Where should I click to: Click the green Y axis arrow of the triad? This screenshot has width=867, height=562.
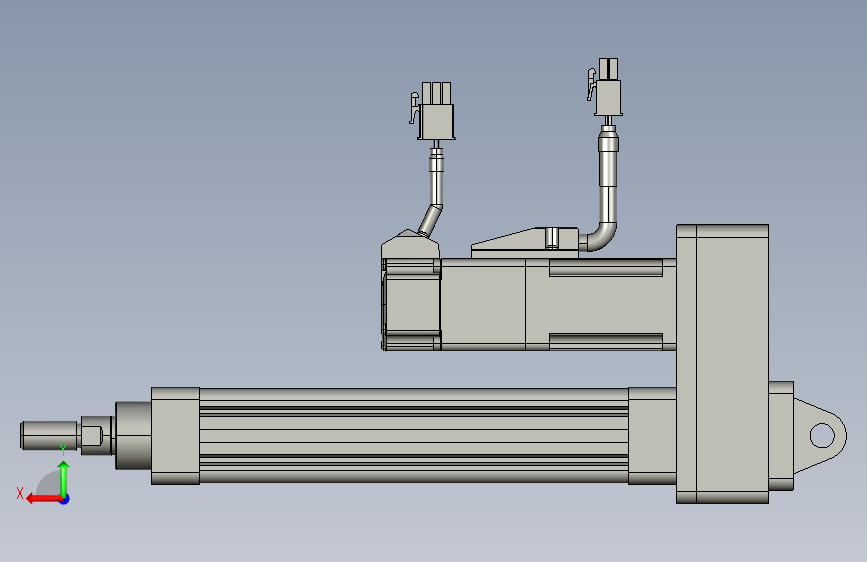pyautogui.click(x=64, y=479)
